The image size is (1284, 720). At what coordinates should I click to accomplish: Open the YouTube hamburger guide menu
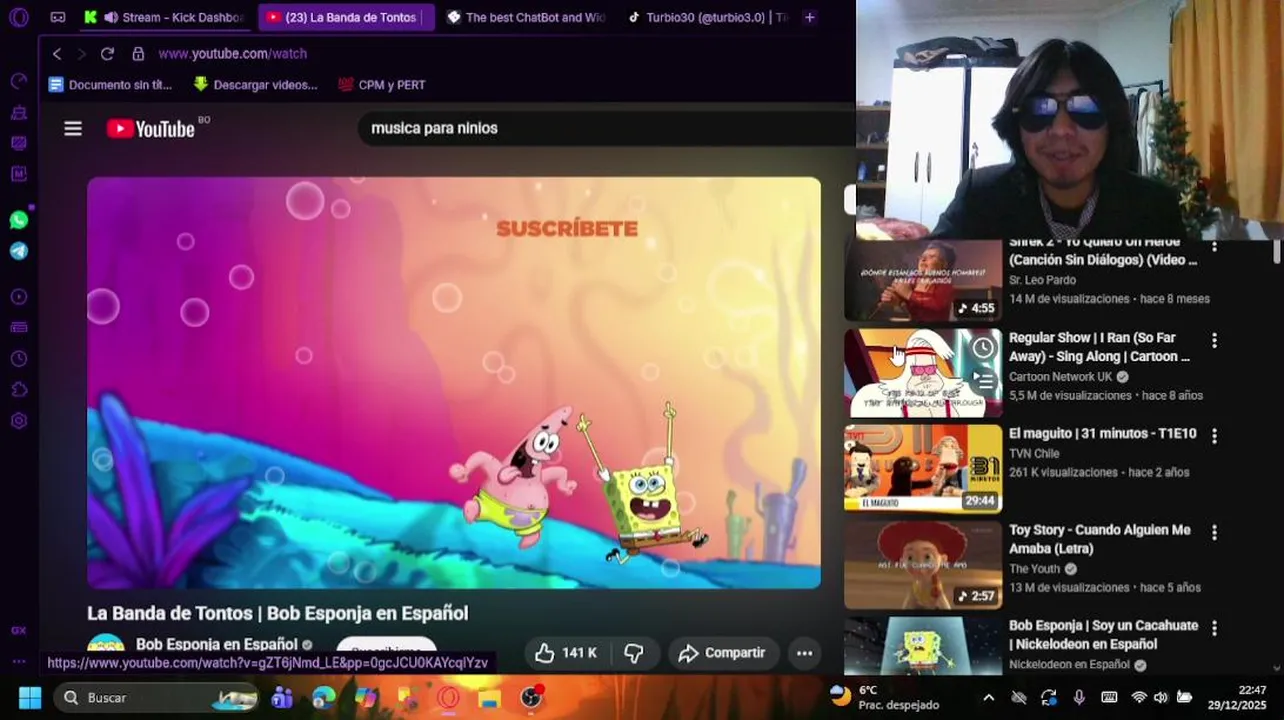click(73, 128)
